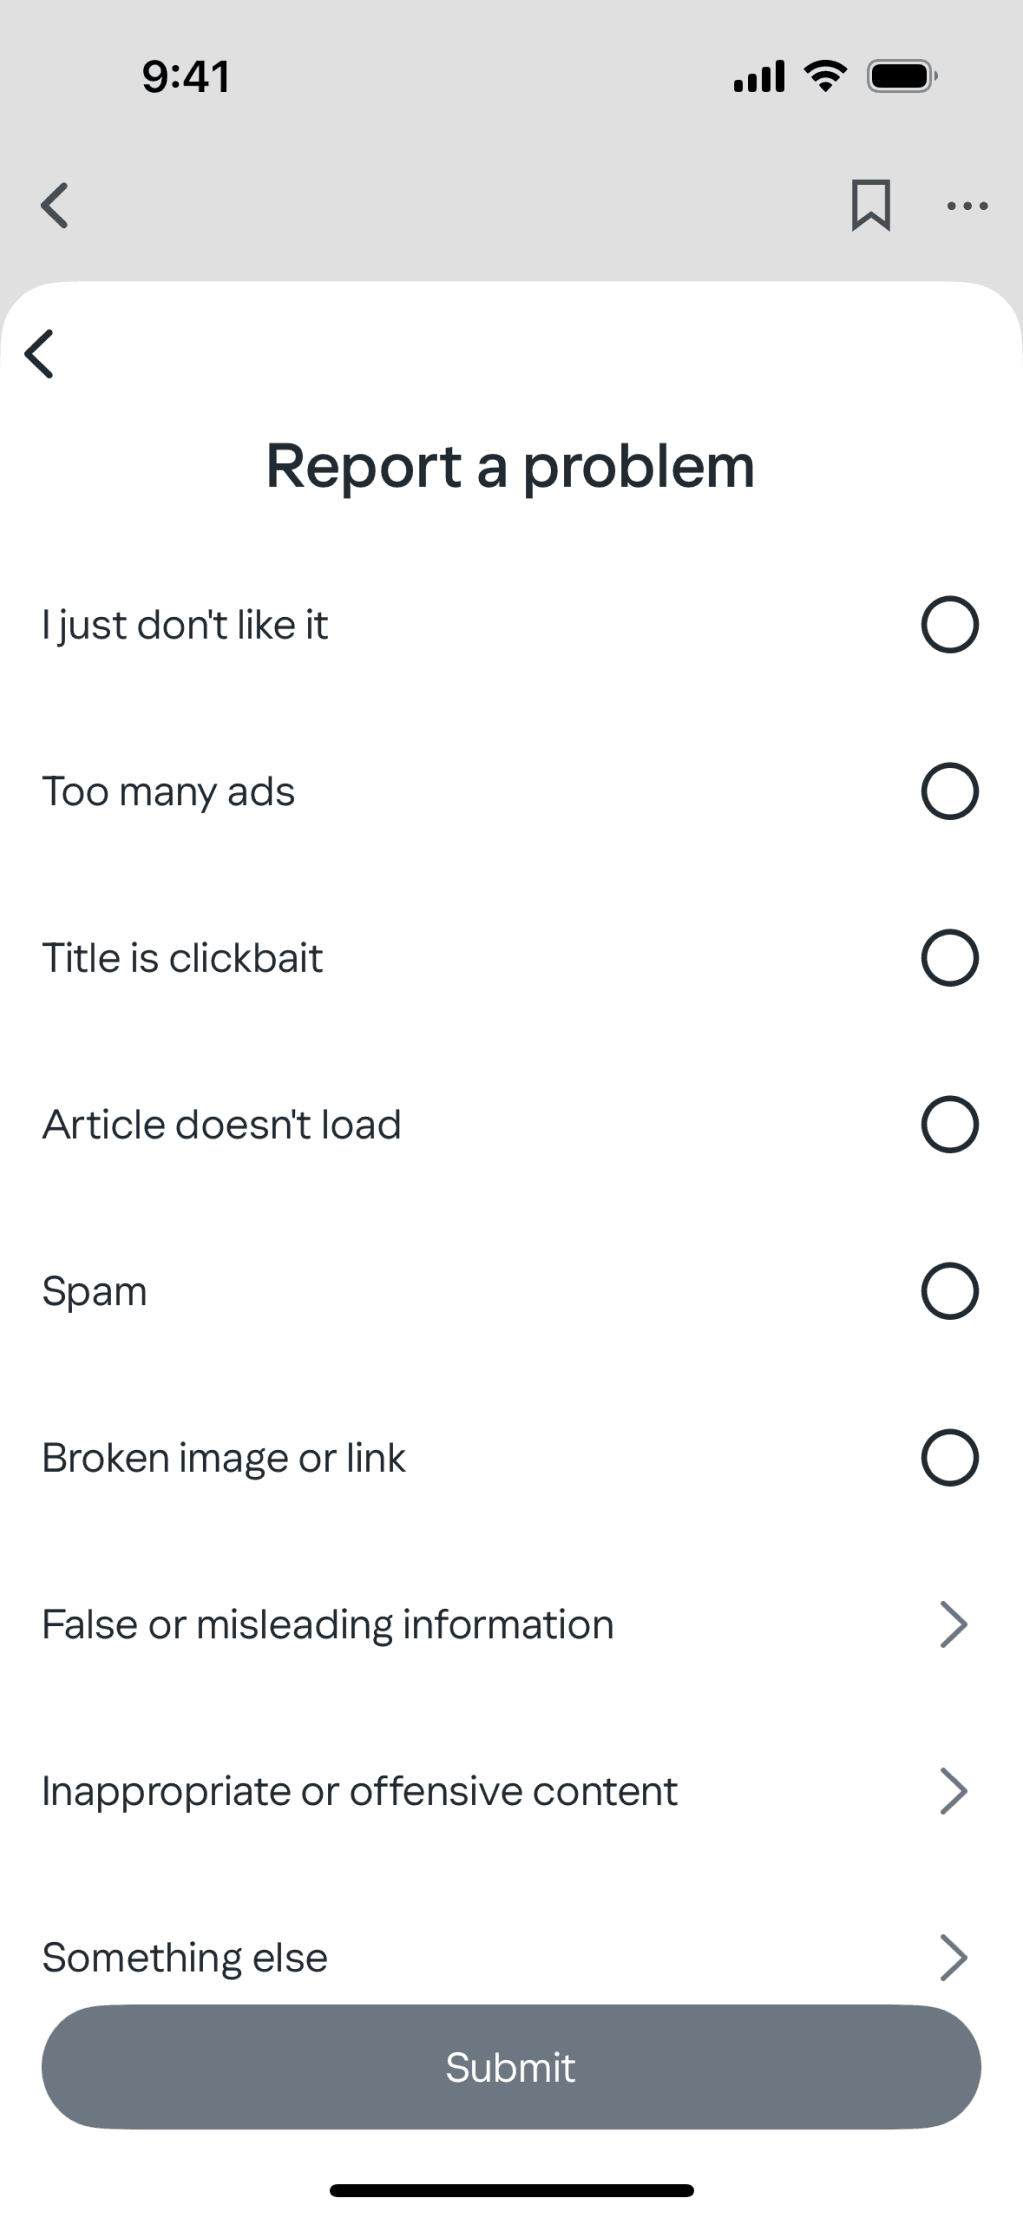Choose the "Broken image or link" radio button

(949, 1457)
